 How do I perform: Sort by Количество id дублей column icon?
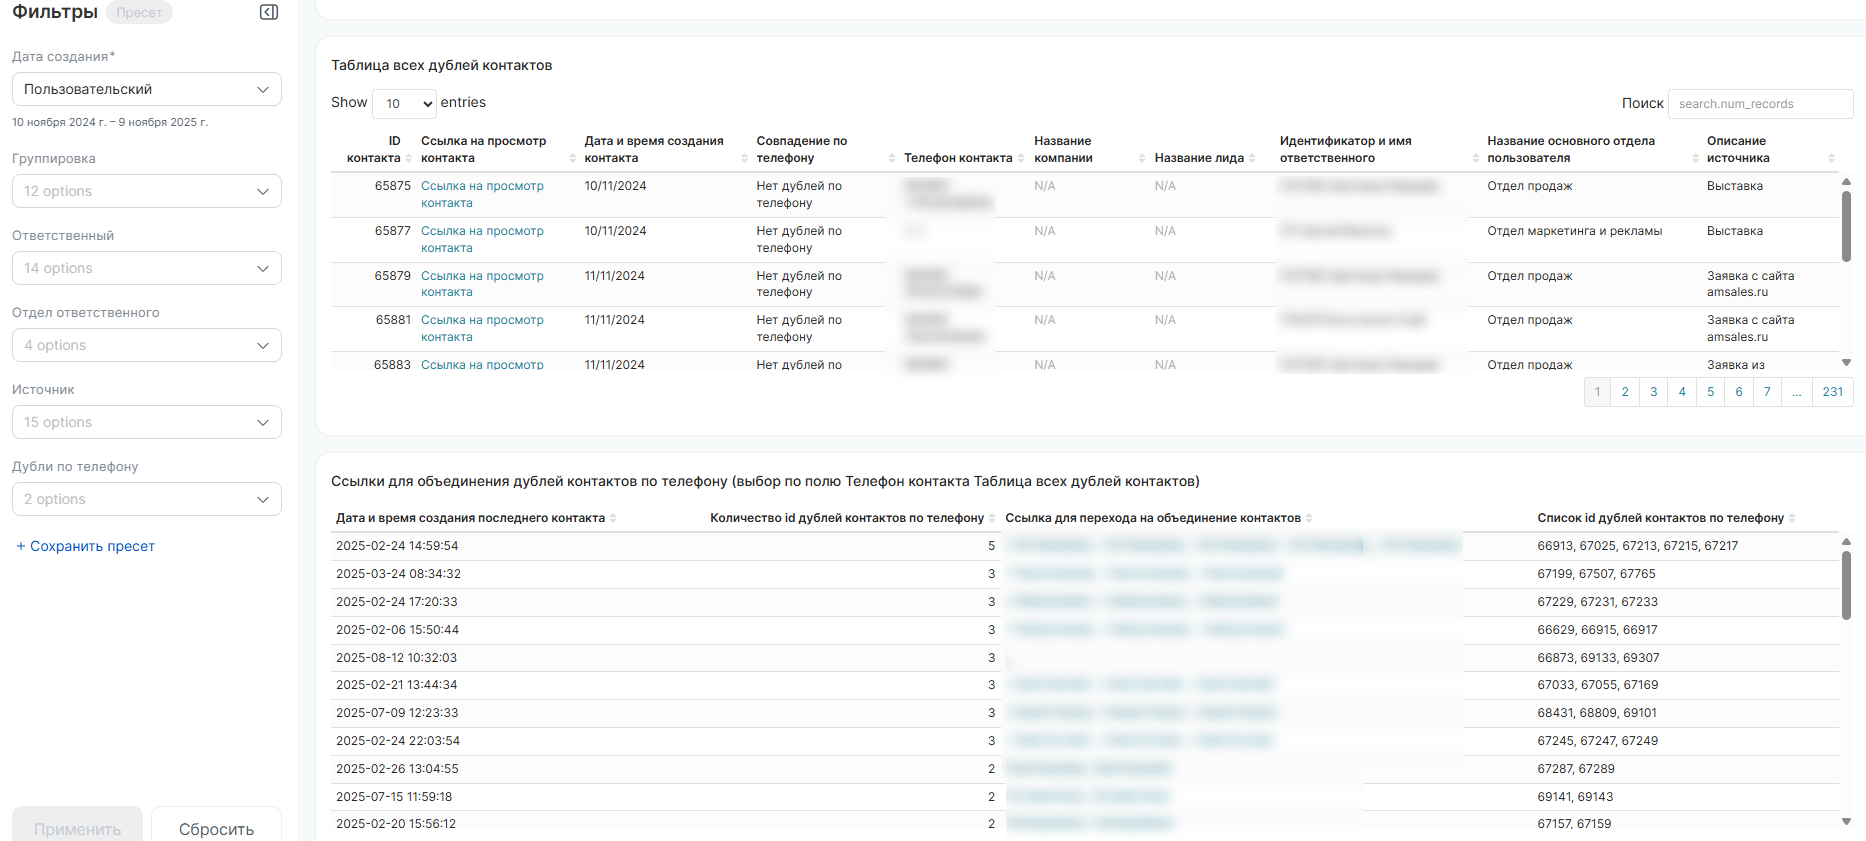click(x=992, y=518)
